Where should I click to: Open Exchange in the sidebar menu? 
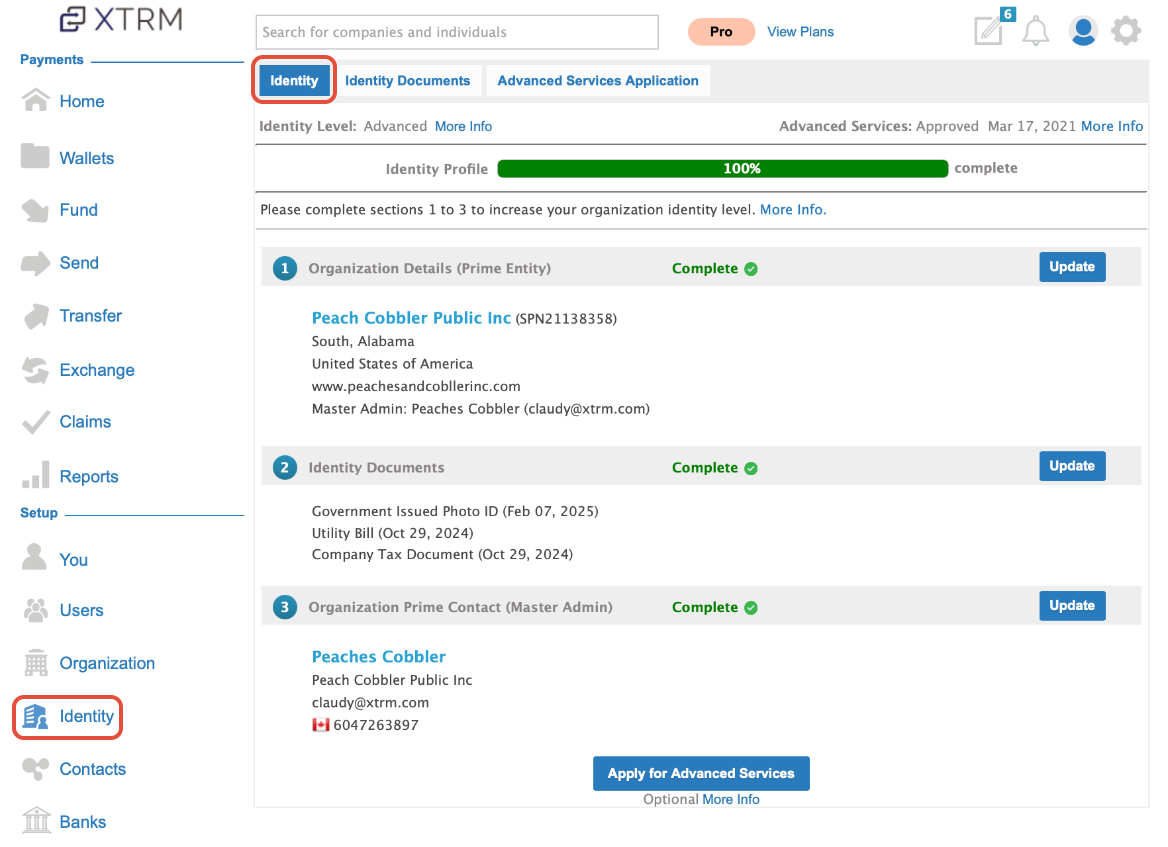point(97,370)
